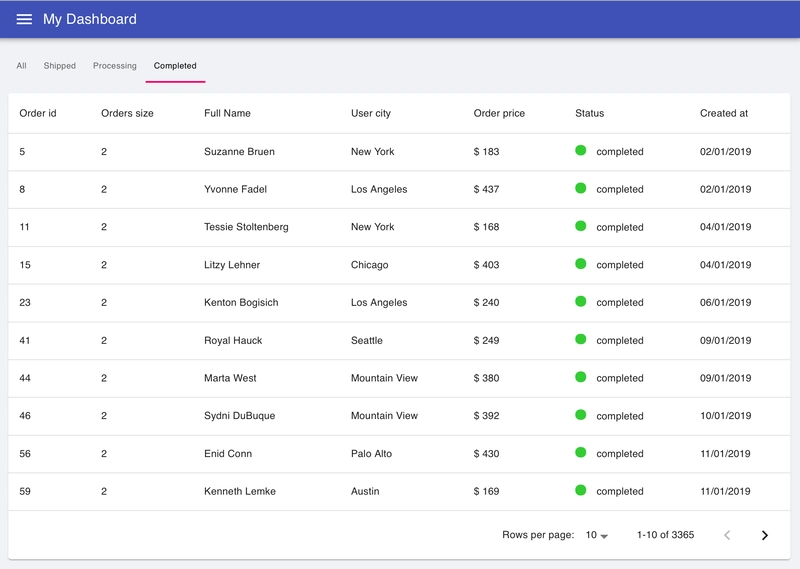The image size is (800, 569).
Task: Click the previous page arrow
Action: coord(727,535)
